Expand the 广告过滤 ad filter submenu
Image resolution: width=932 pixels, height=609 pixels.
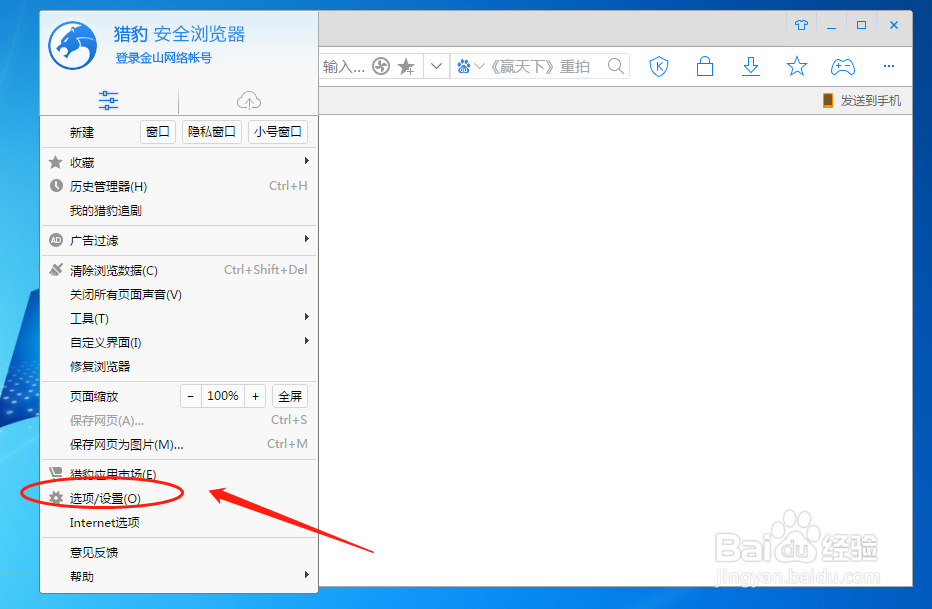point(178,240)
